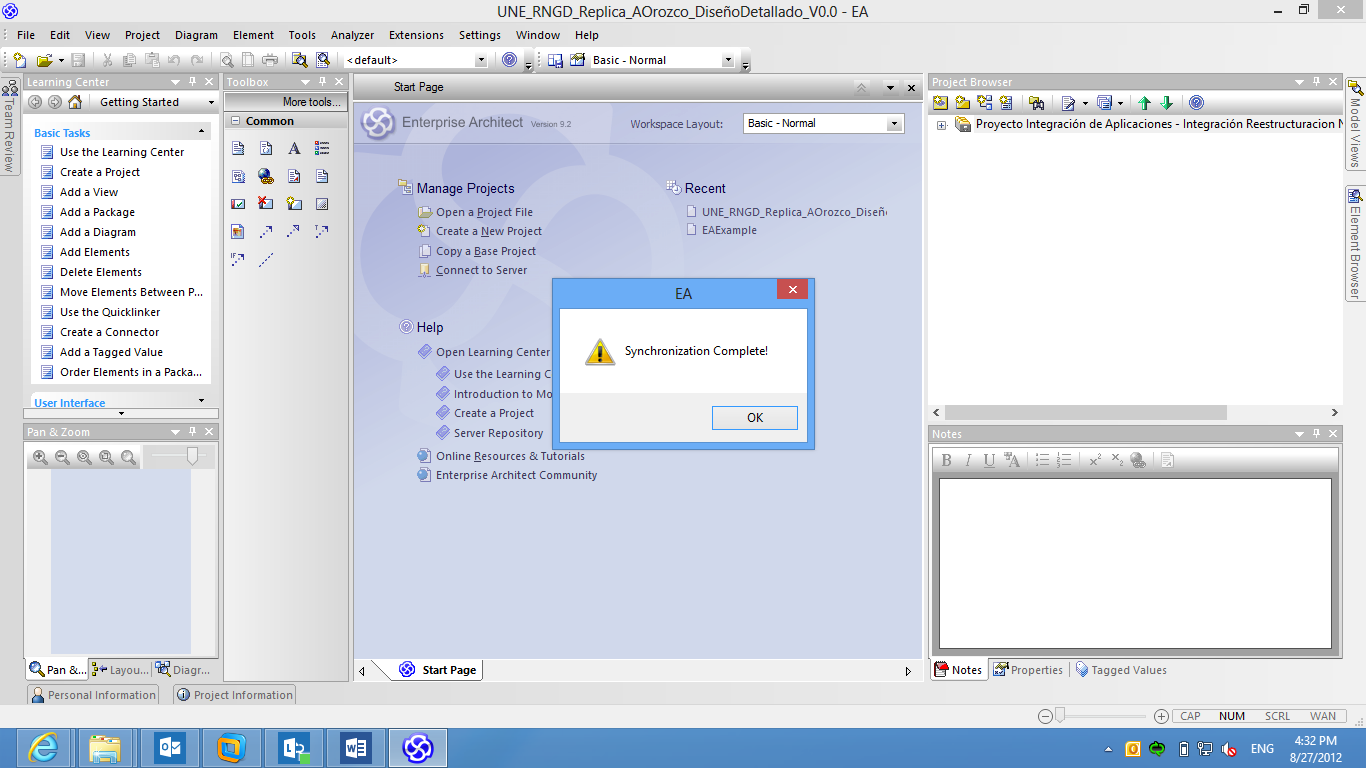The height and width of the screenshot is (768, 1366).
Task: Click the Project Browser horizontal scrollbar
Action: pos(1085,412)
